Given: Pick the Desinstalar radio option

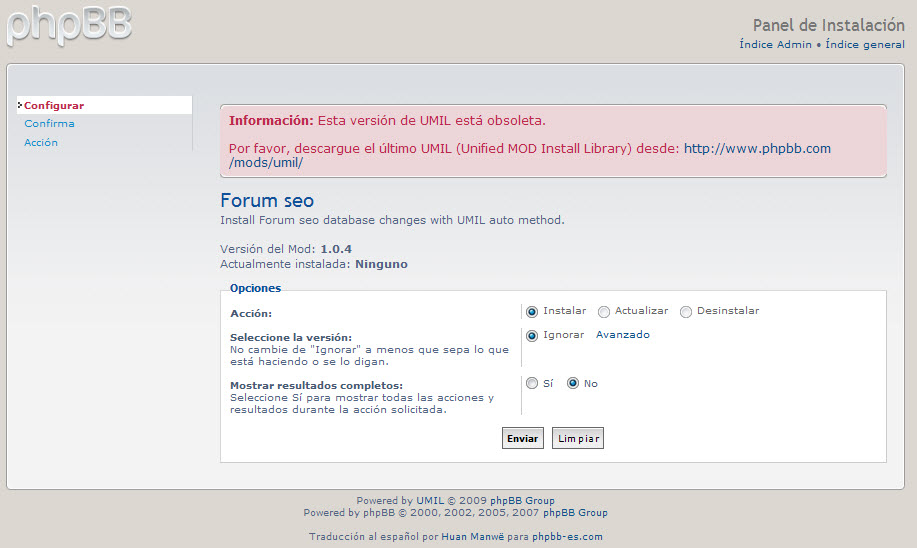Looking at the screenshot, I should [x=686, y=312].
